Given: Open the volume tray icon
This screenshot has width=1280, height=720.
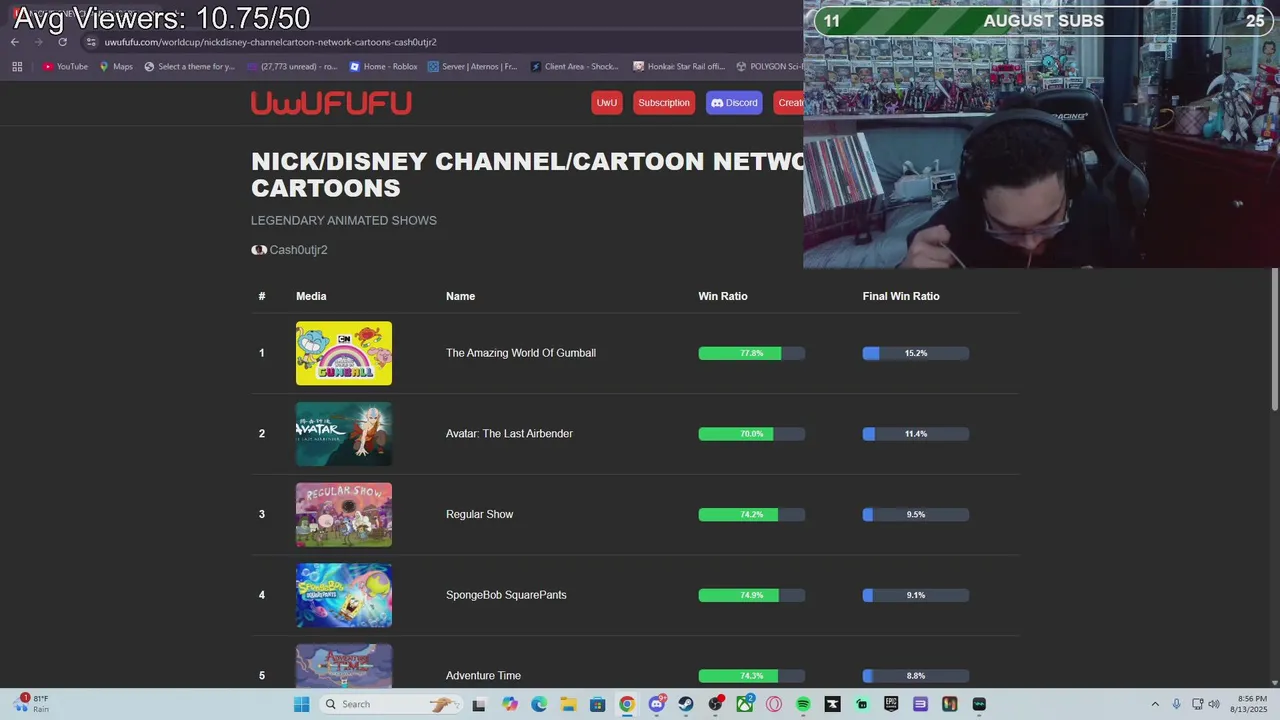Looking at the screenshot, I should [1214, 704].
